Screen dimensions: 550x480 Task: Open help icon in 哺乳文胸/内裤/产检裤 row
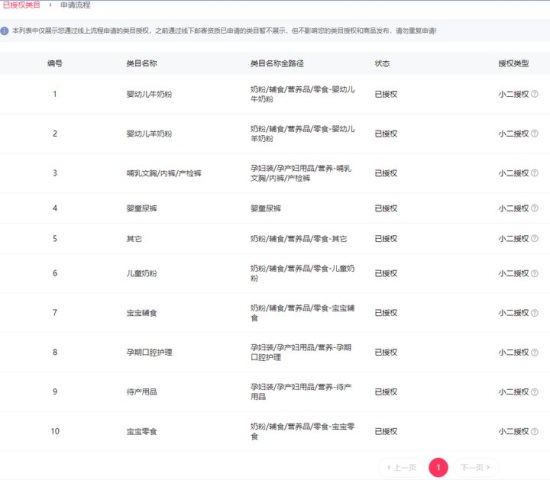[535, 173]
